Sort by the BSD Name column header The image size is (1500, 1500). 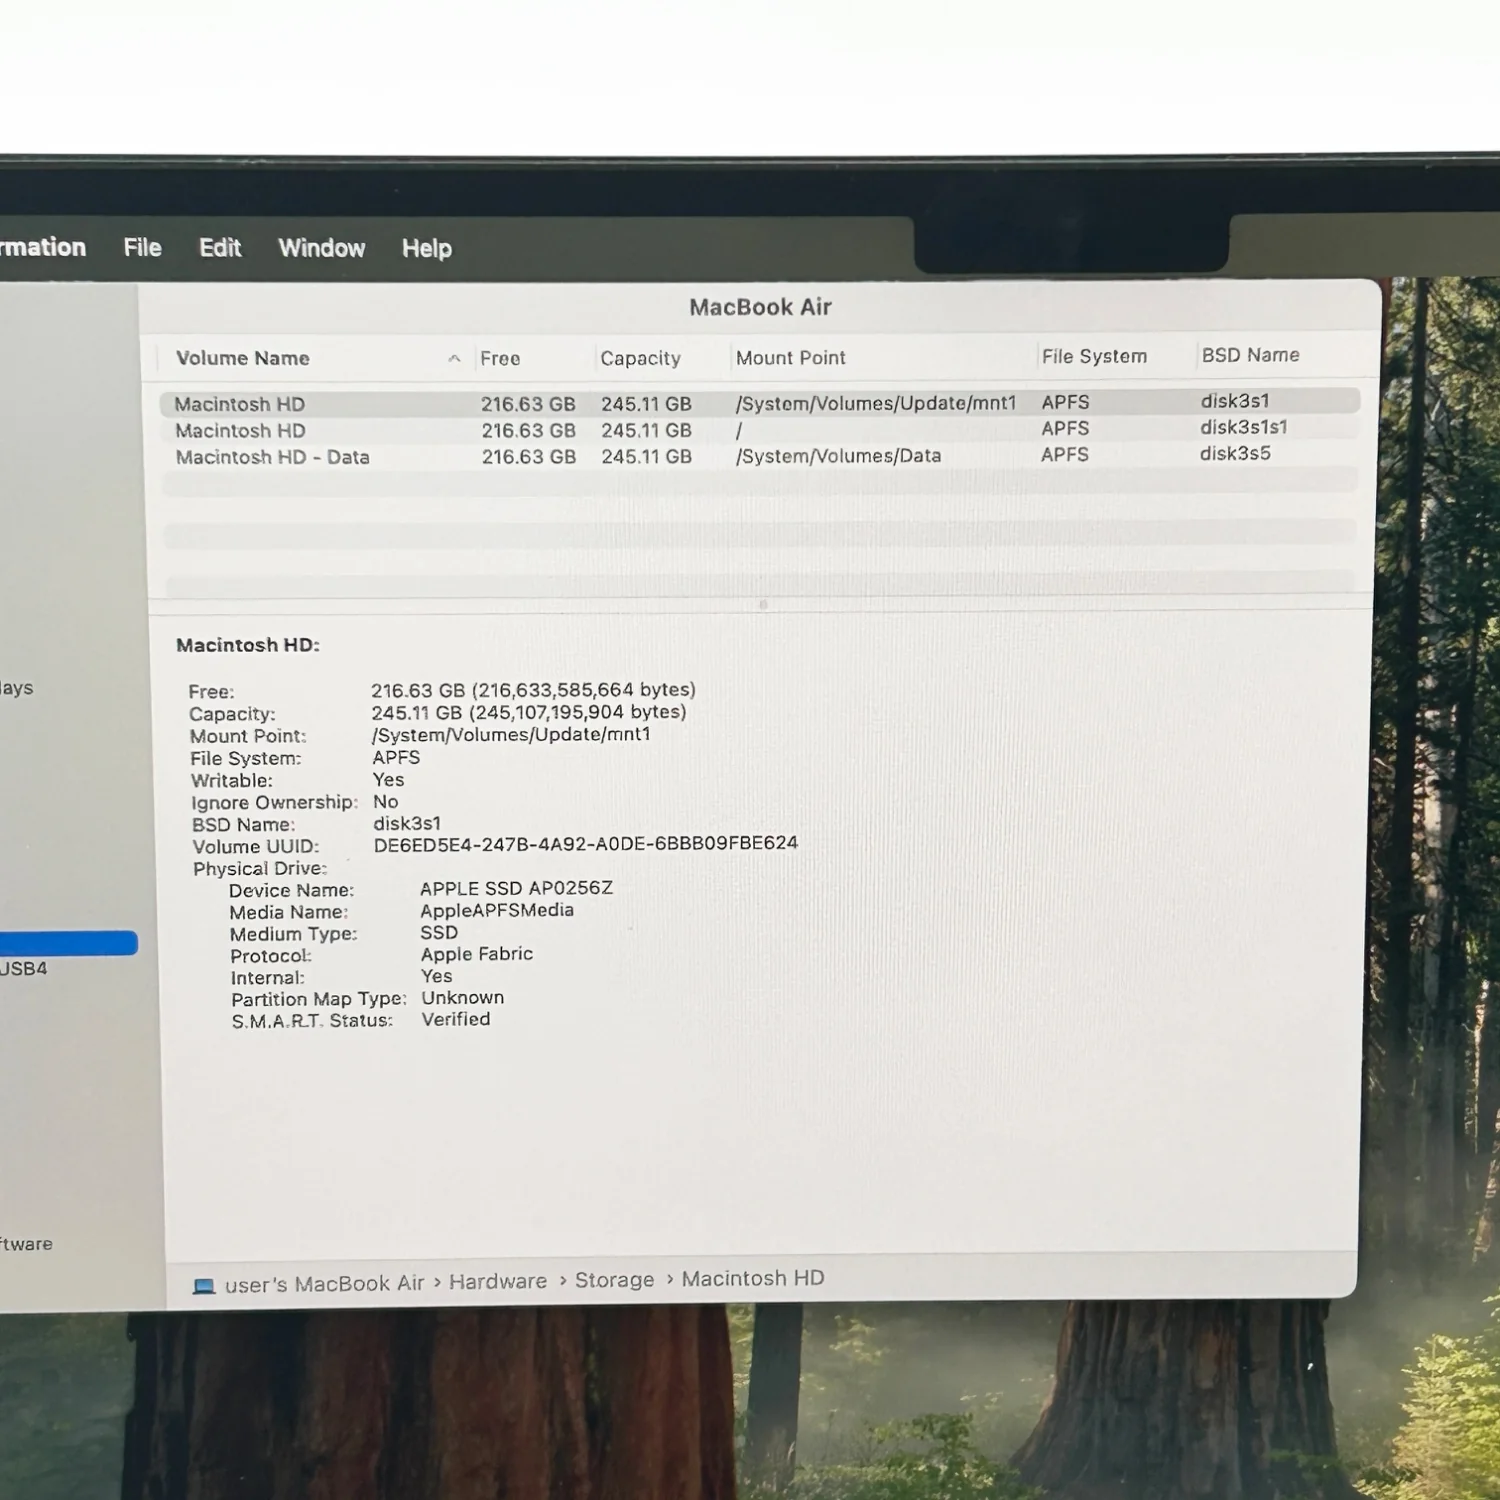(x=1250, y=355)
